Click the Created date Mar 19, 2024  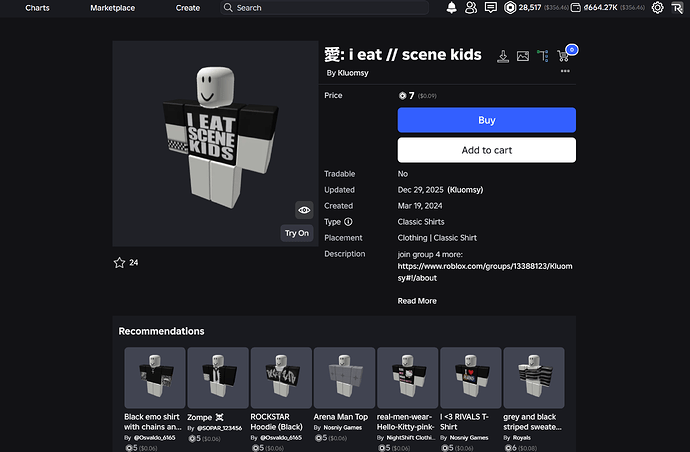pos(420,206)
